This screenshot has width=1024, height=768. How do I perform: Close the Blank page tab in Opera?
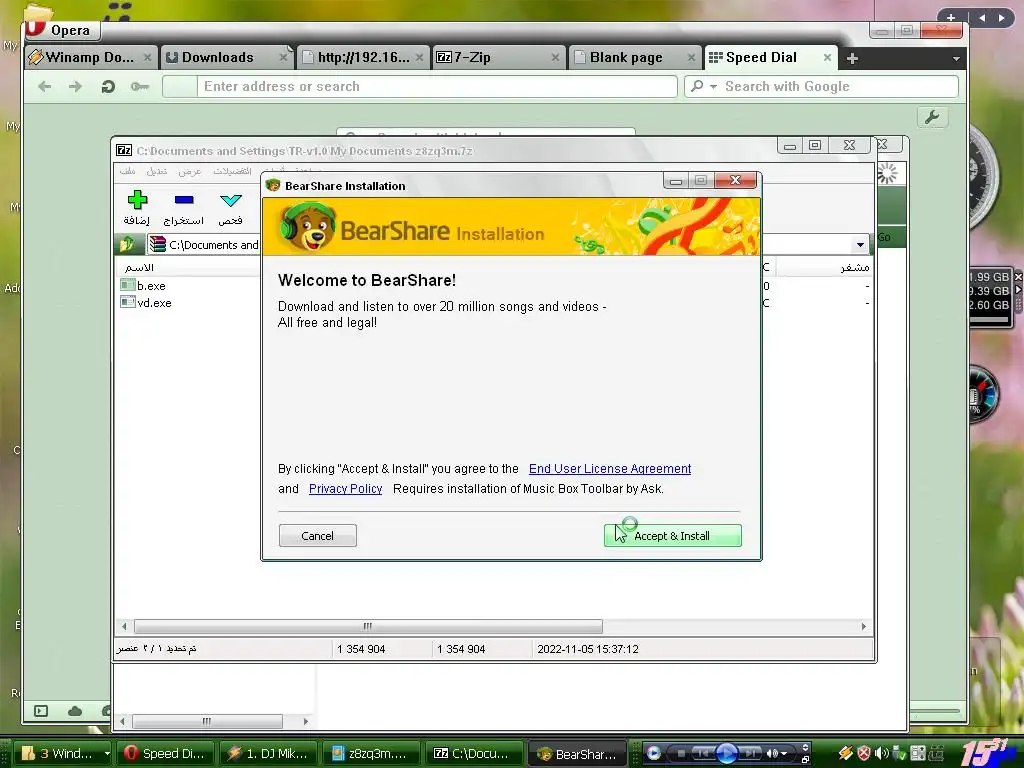coord(691,57)
